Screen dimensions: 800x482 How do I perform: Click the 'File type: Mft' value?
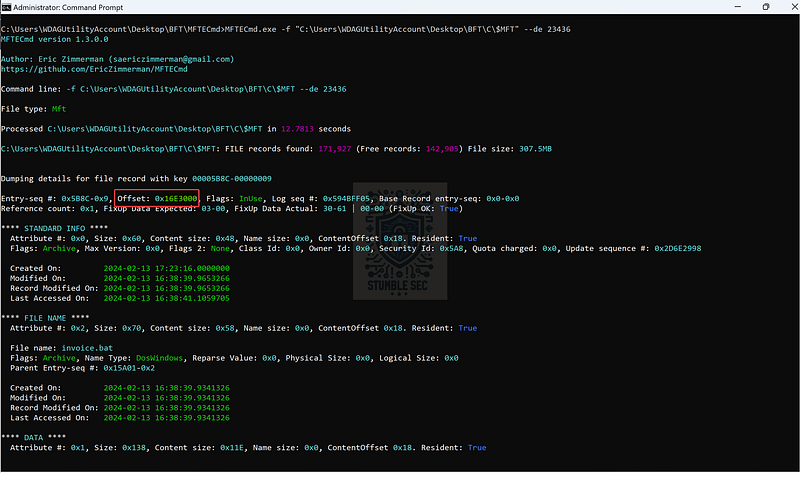pos(59,109)
